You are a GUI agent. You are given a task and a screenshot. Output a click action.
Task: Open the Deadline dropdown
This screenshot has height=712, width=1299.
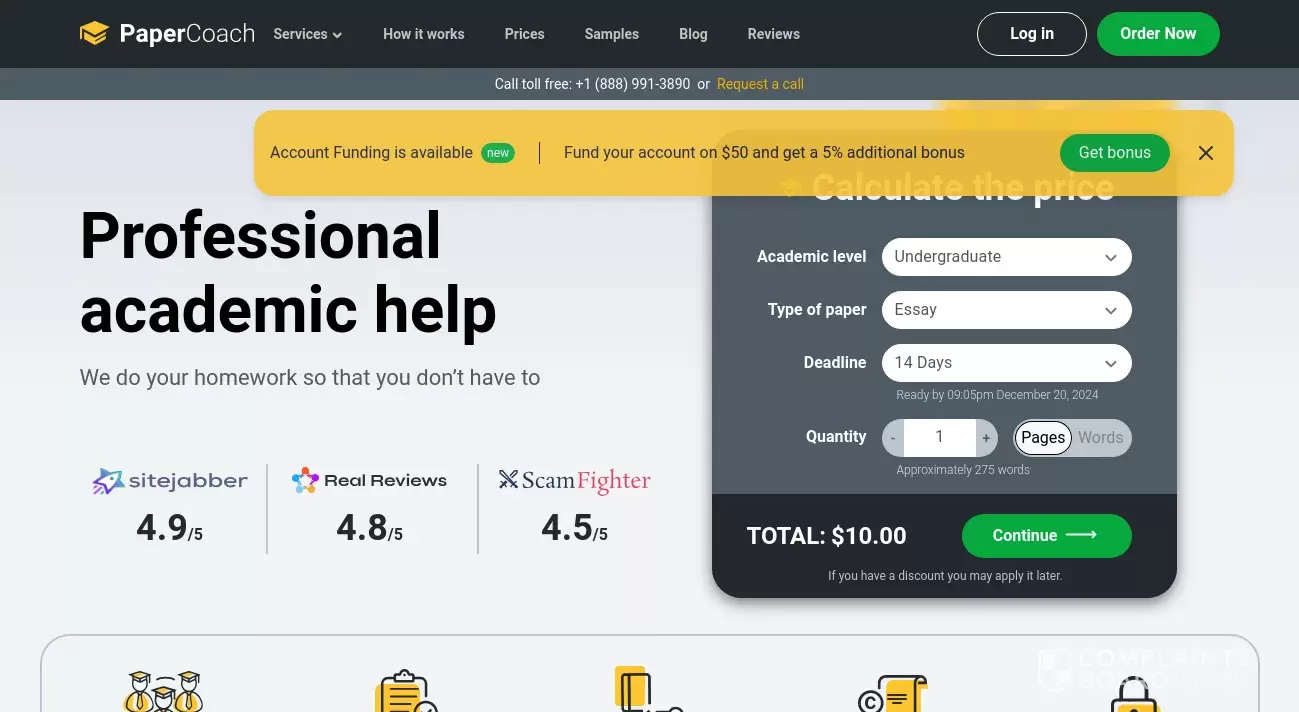point(1006,363)
